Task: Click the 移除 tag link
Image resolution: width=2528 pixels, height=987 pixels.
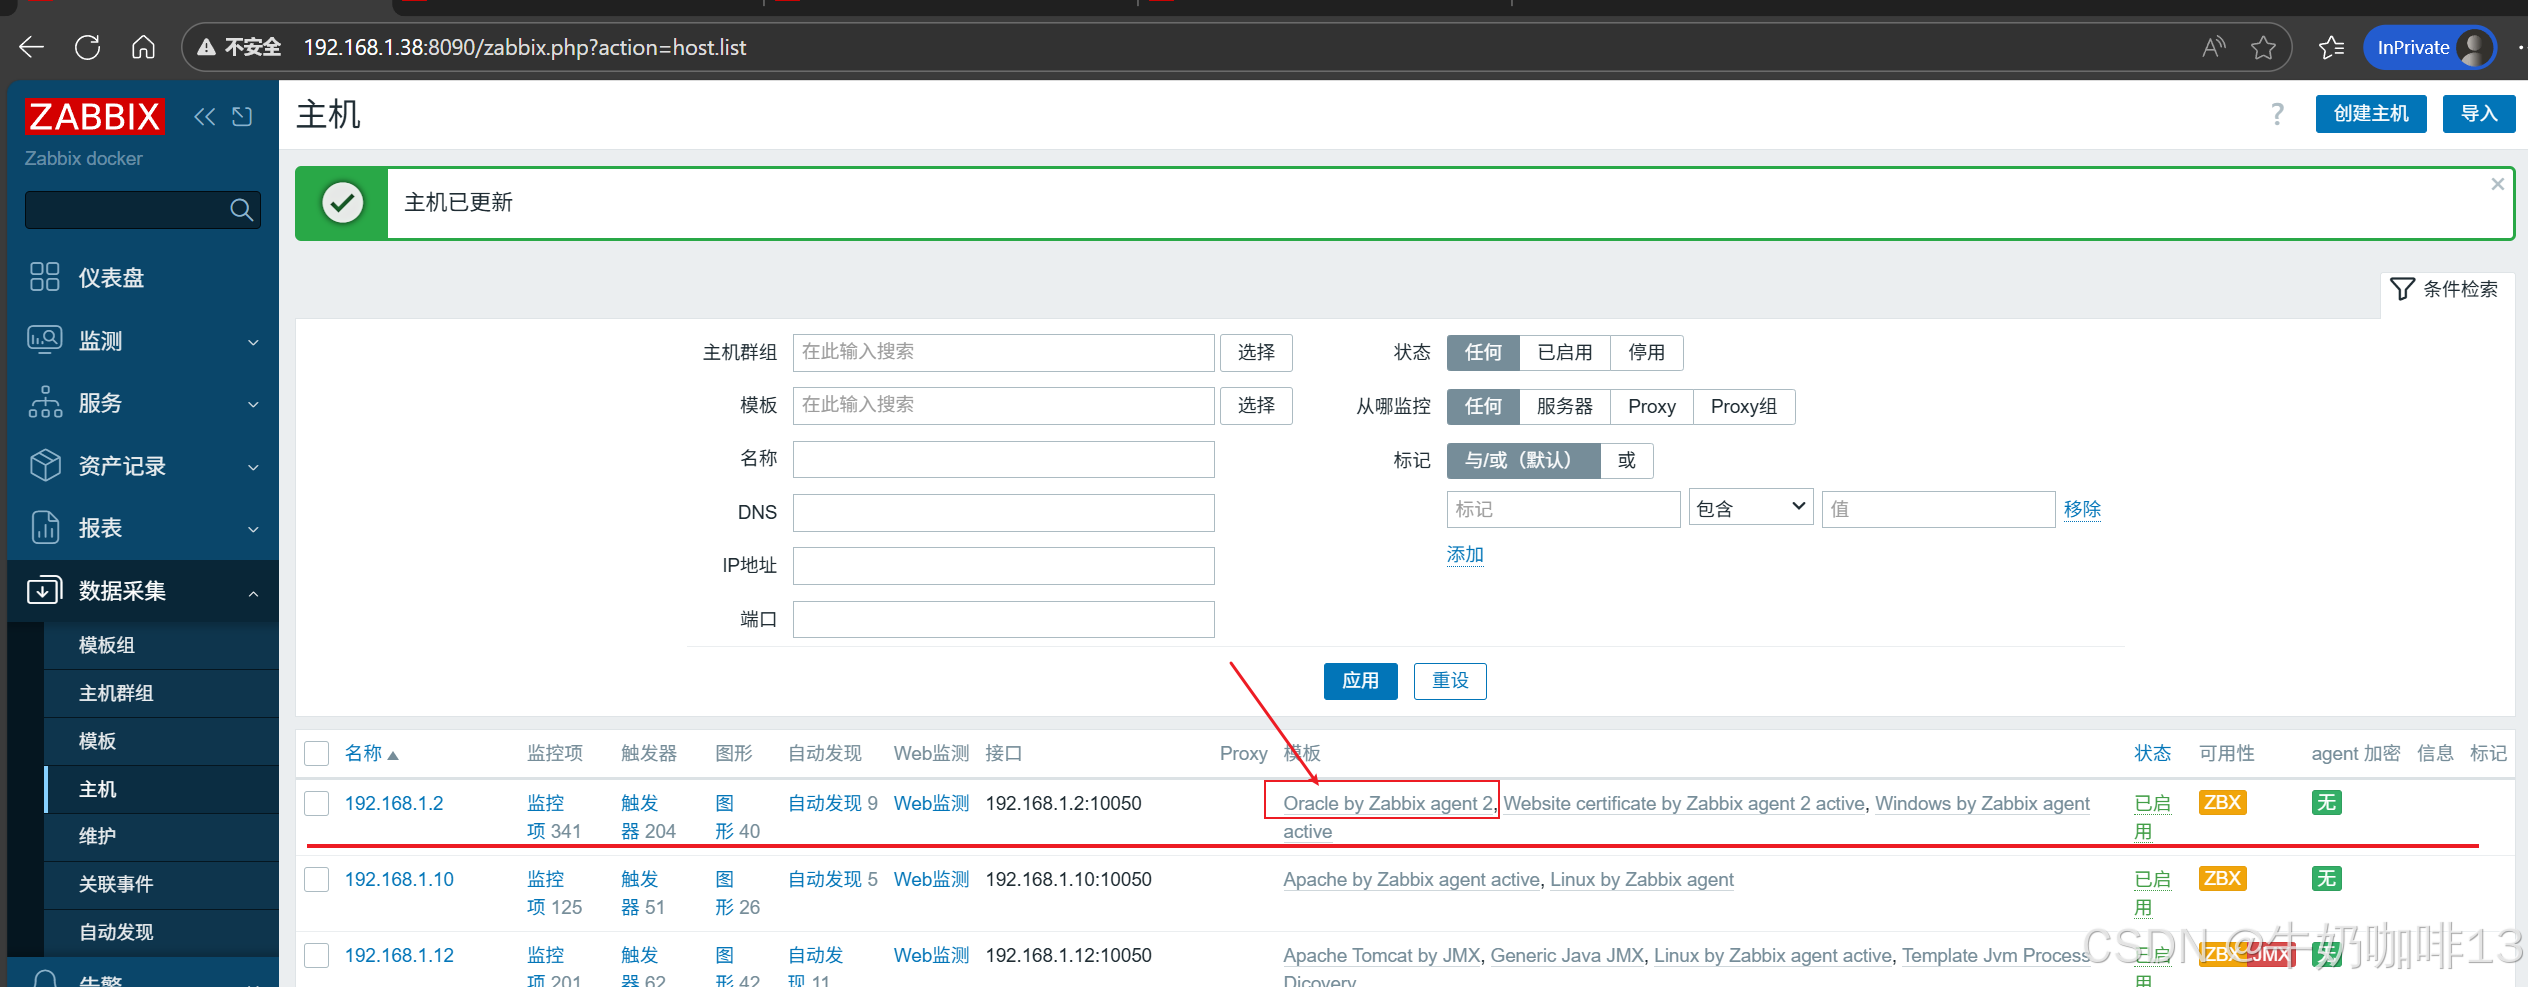Action: coord(2082,509)
